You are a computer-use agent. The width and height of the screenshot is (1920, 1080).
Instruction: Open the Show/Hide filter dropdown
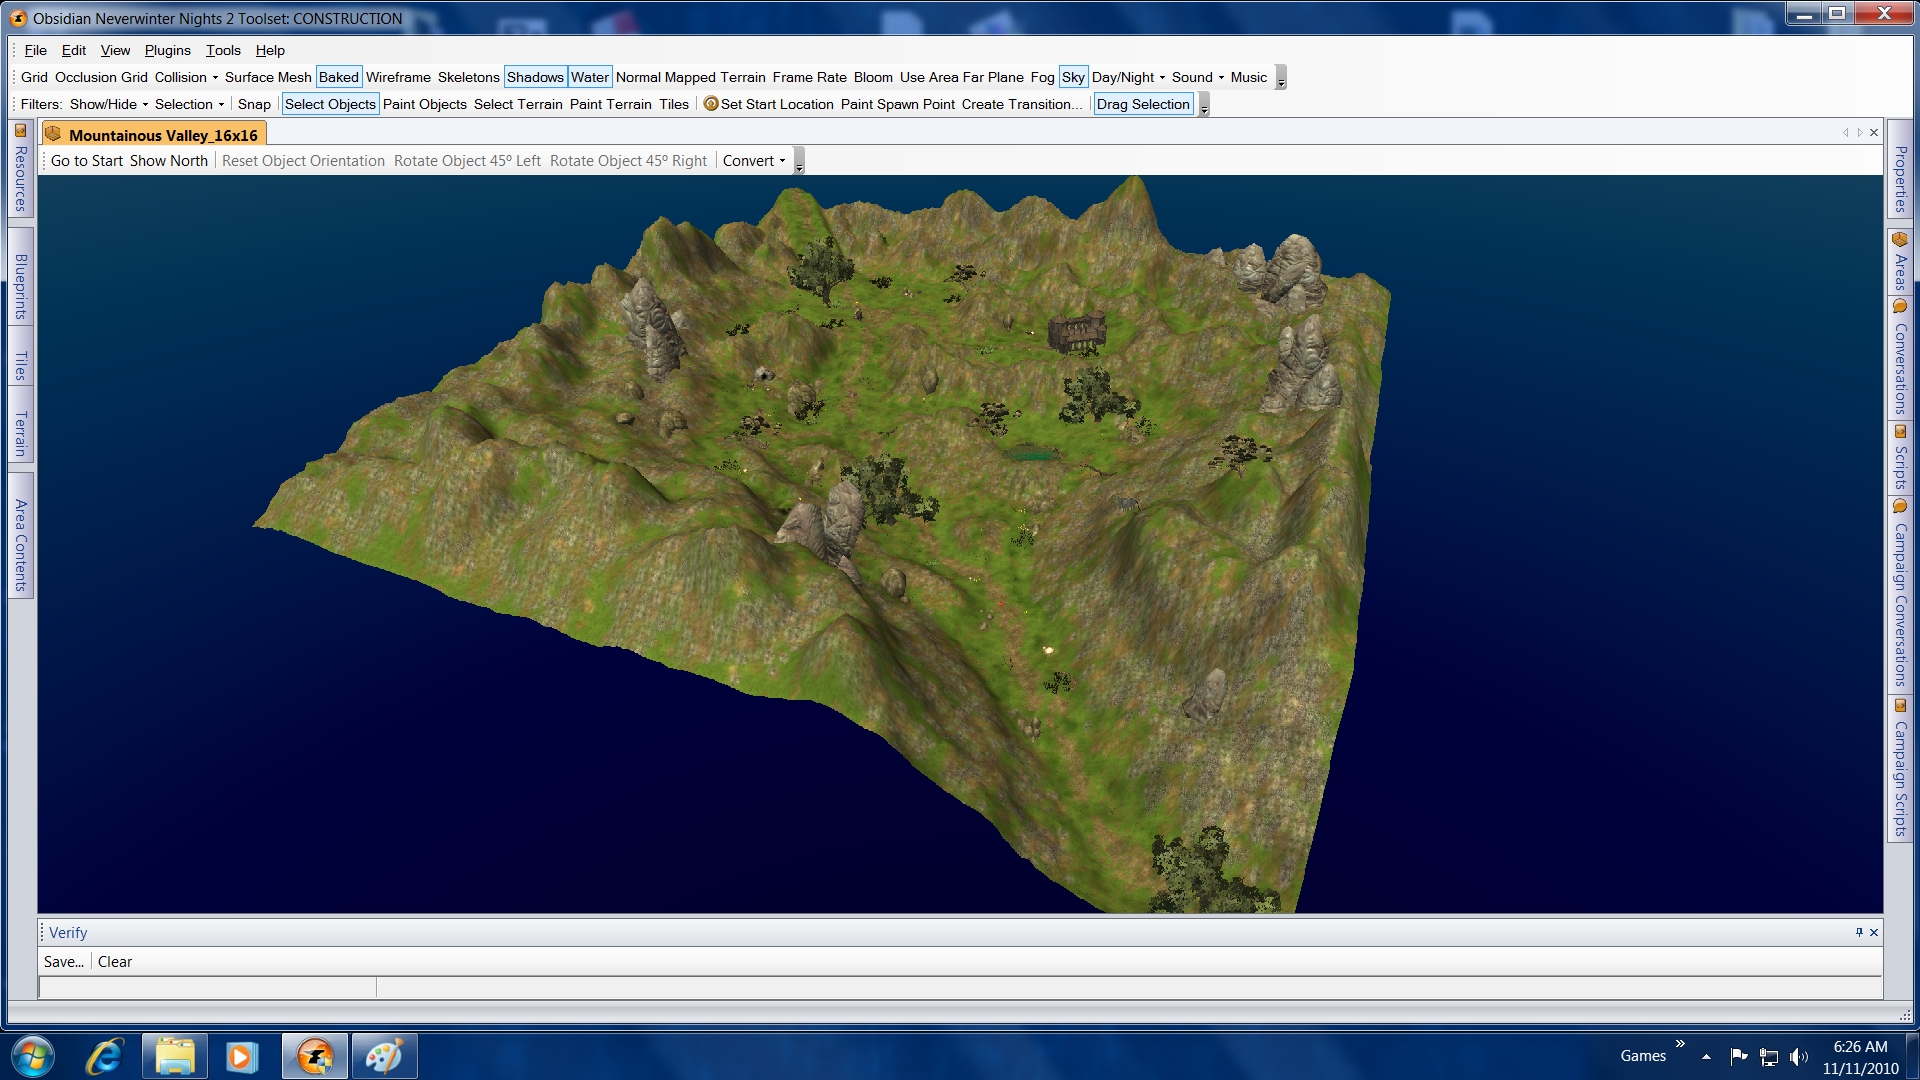tap(108, 104)
